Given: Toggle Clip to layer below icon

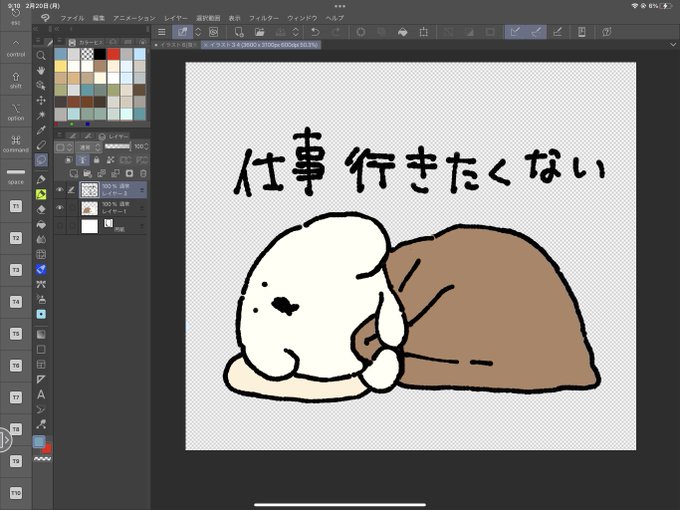Looking at the screenshot, I should [x=69, y=160].
